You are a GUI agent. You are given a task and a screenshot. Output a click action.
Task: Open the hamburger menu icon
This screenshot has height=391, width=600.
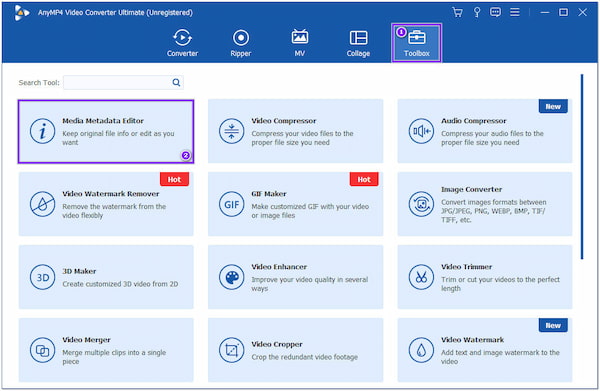click(x=515, y=12)
